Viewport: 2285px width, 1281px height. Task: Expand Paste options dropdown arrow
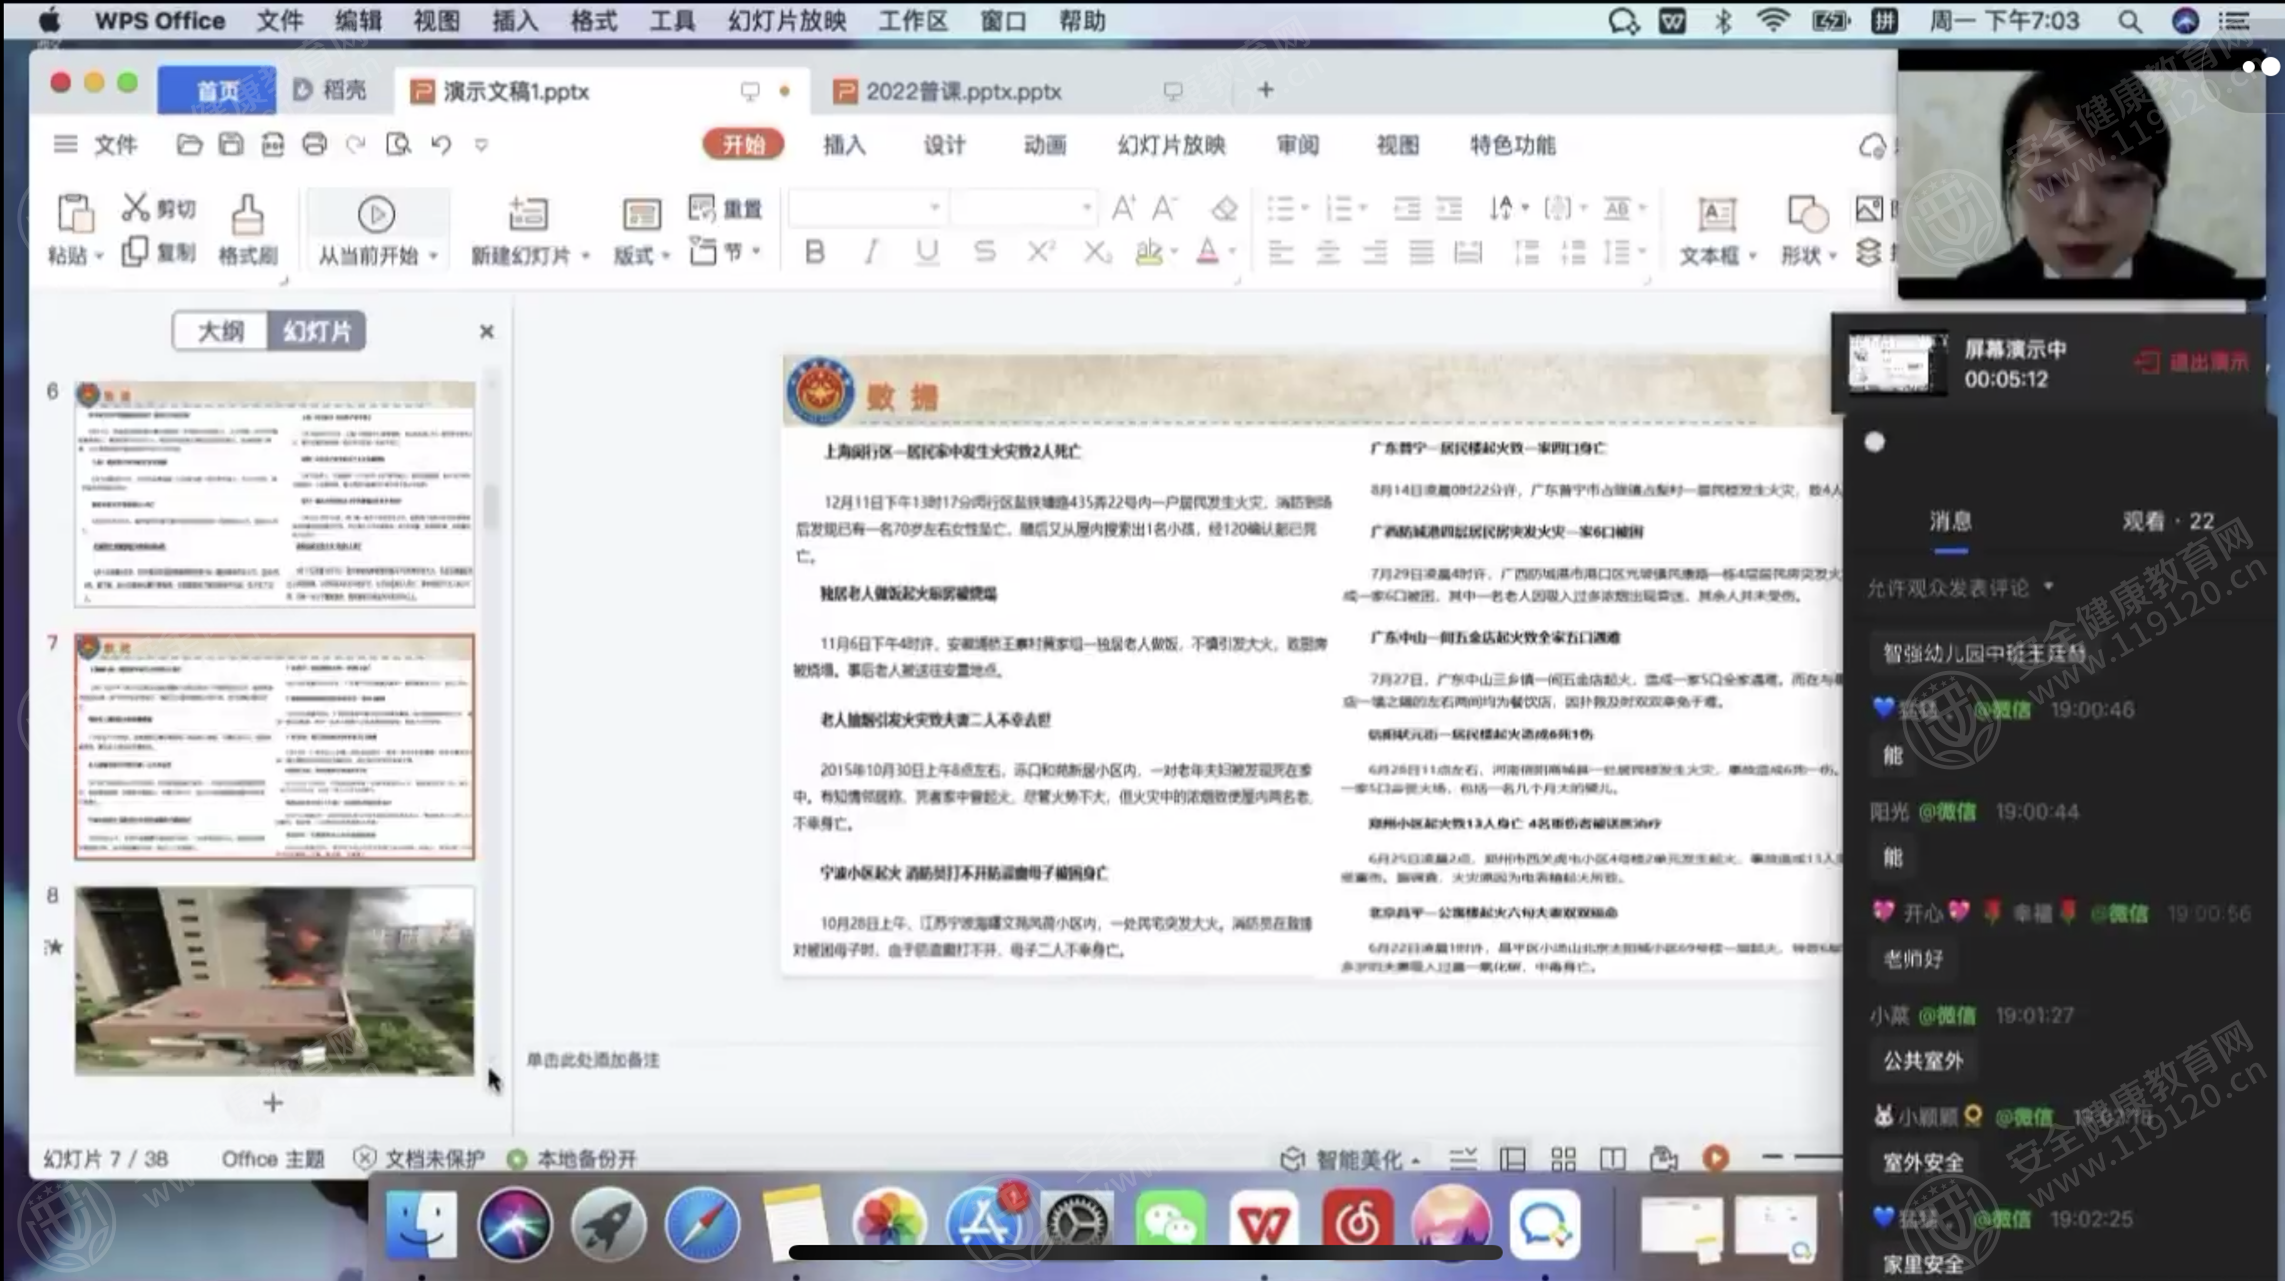point(99,257)
